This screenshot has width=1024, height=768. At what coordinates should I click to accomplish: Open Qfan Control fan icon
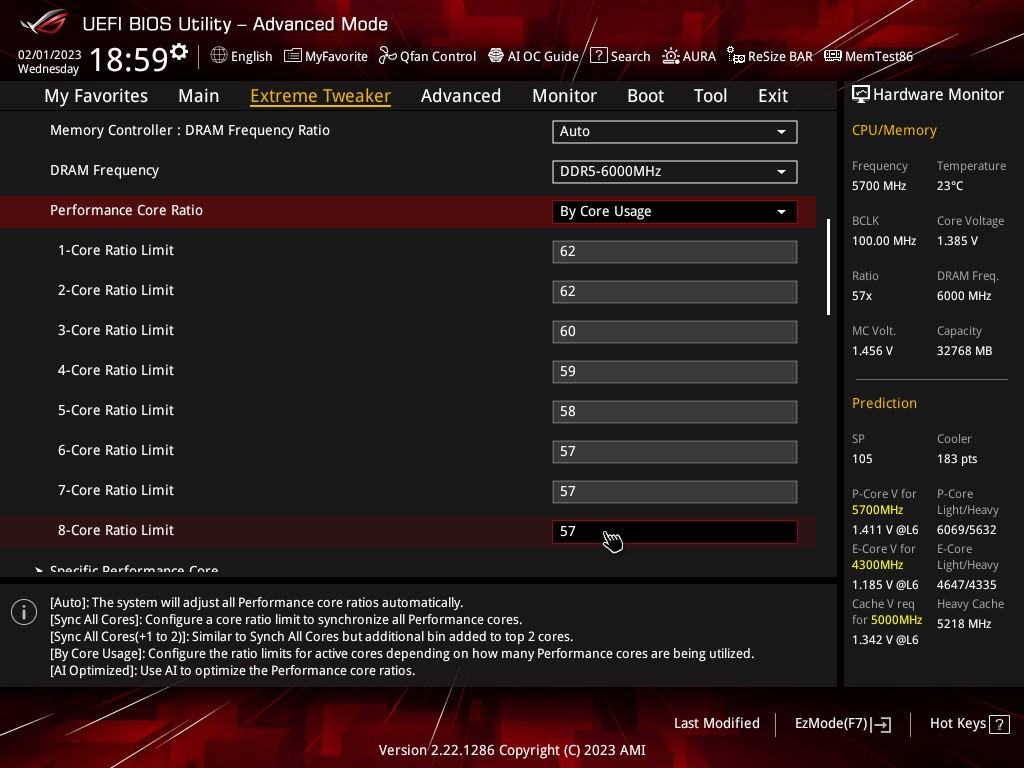[387, 56]
